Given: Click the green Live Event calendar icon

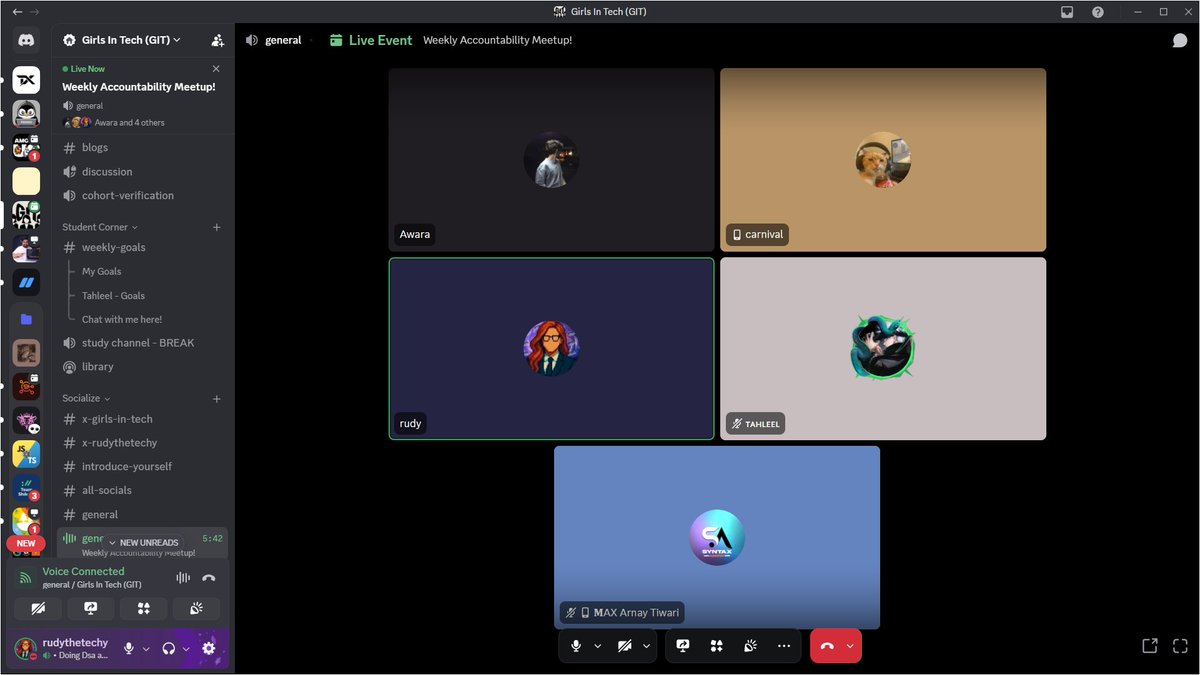Looking at the screenshot, I should [336, 40].
